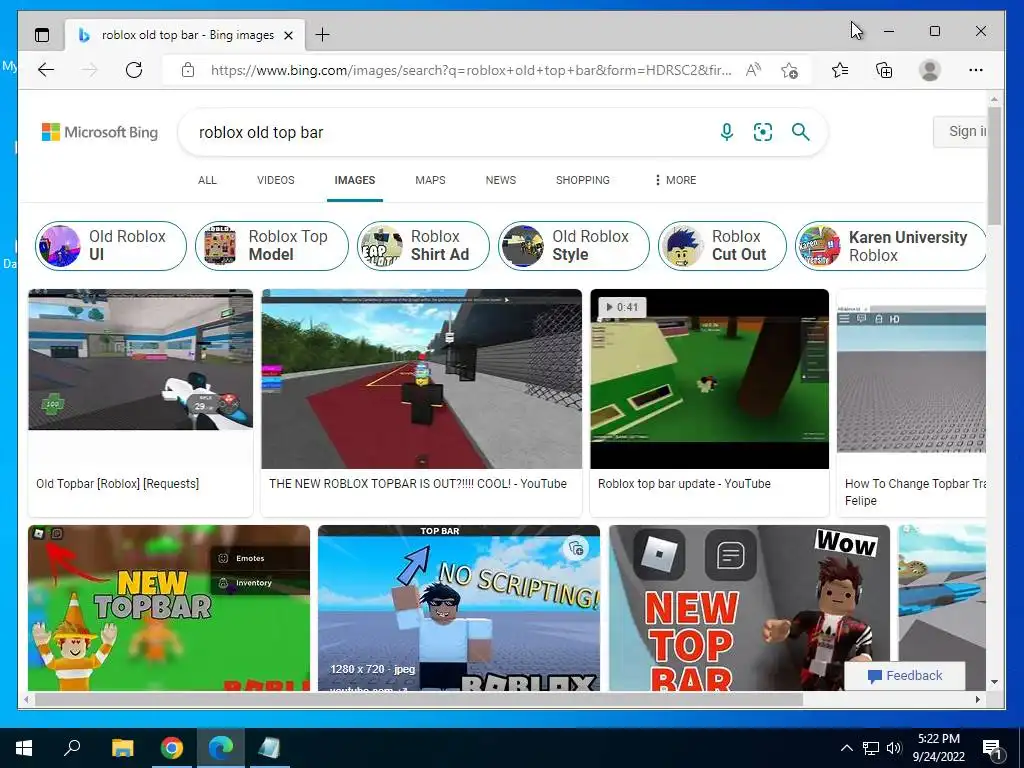Click the Roblox top bar update - YouTube caption
This screenshot has height=768, width=1024.
(x=684, y=484)
